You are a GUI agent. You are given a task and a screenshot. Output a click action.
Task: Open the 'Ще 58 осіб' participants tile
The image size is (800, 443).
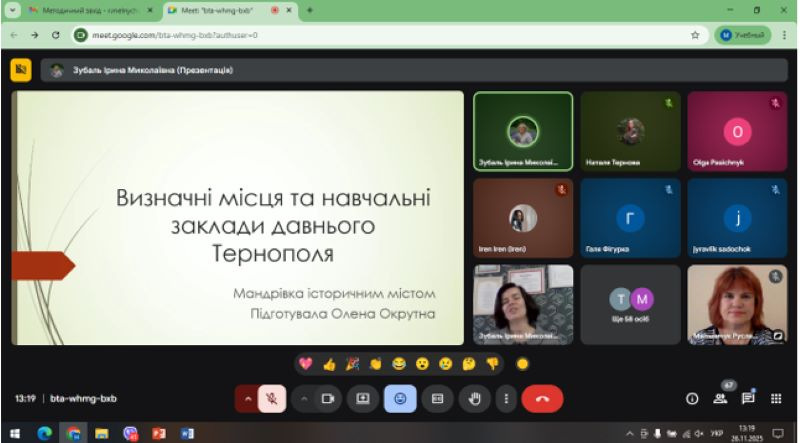pyautogui.click(x=630, y=304)
